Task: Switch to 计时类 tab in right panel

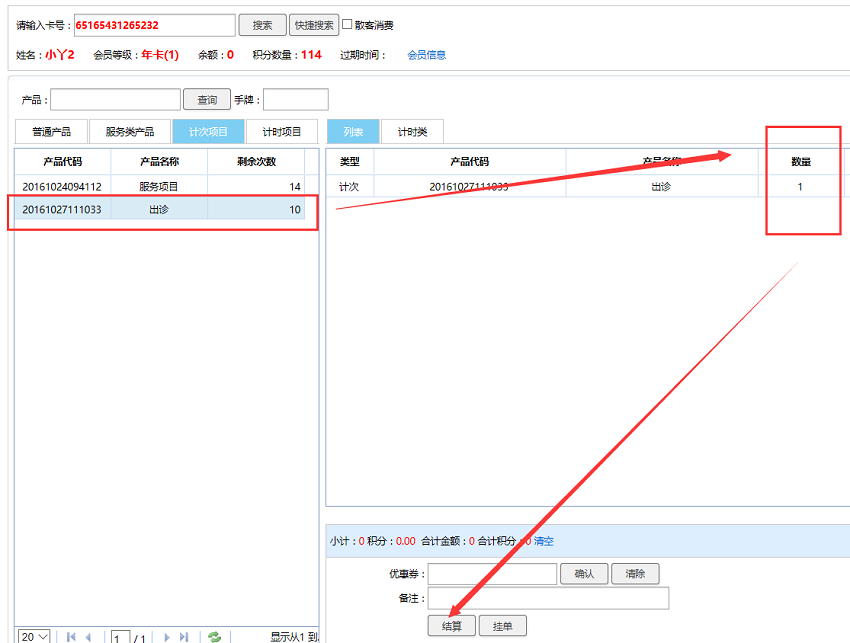Action: pos(412,132)
